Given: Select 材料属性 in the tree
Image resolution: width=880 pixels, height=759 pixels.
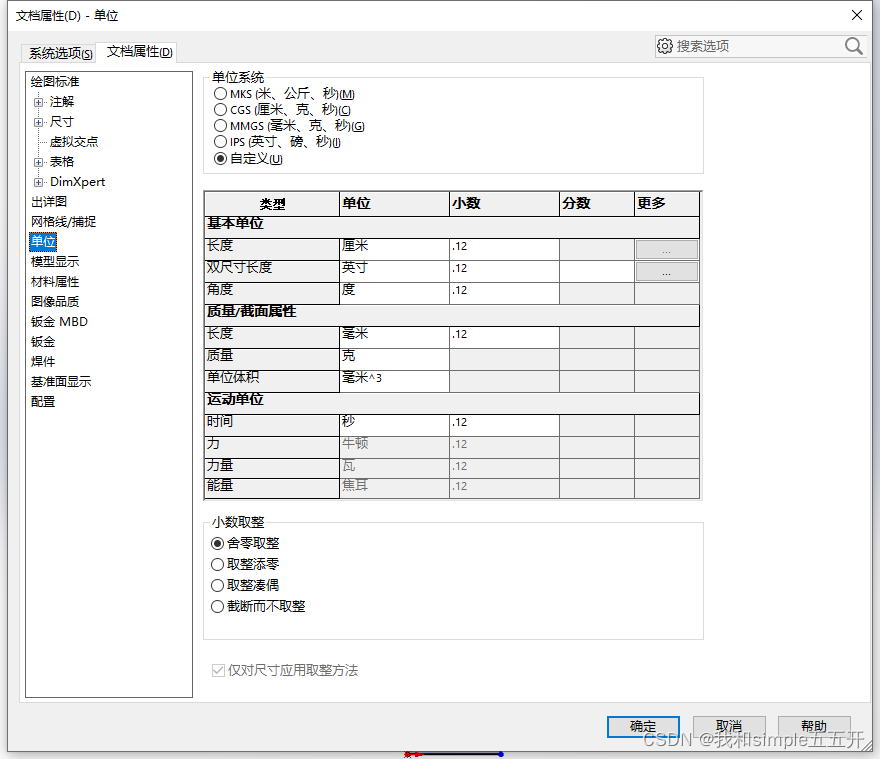Looking at the screenshot, I should (x=55, y=282).
